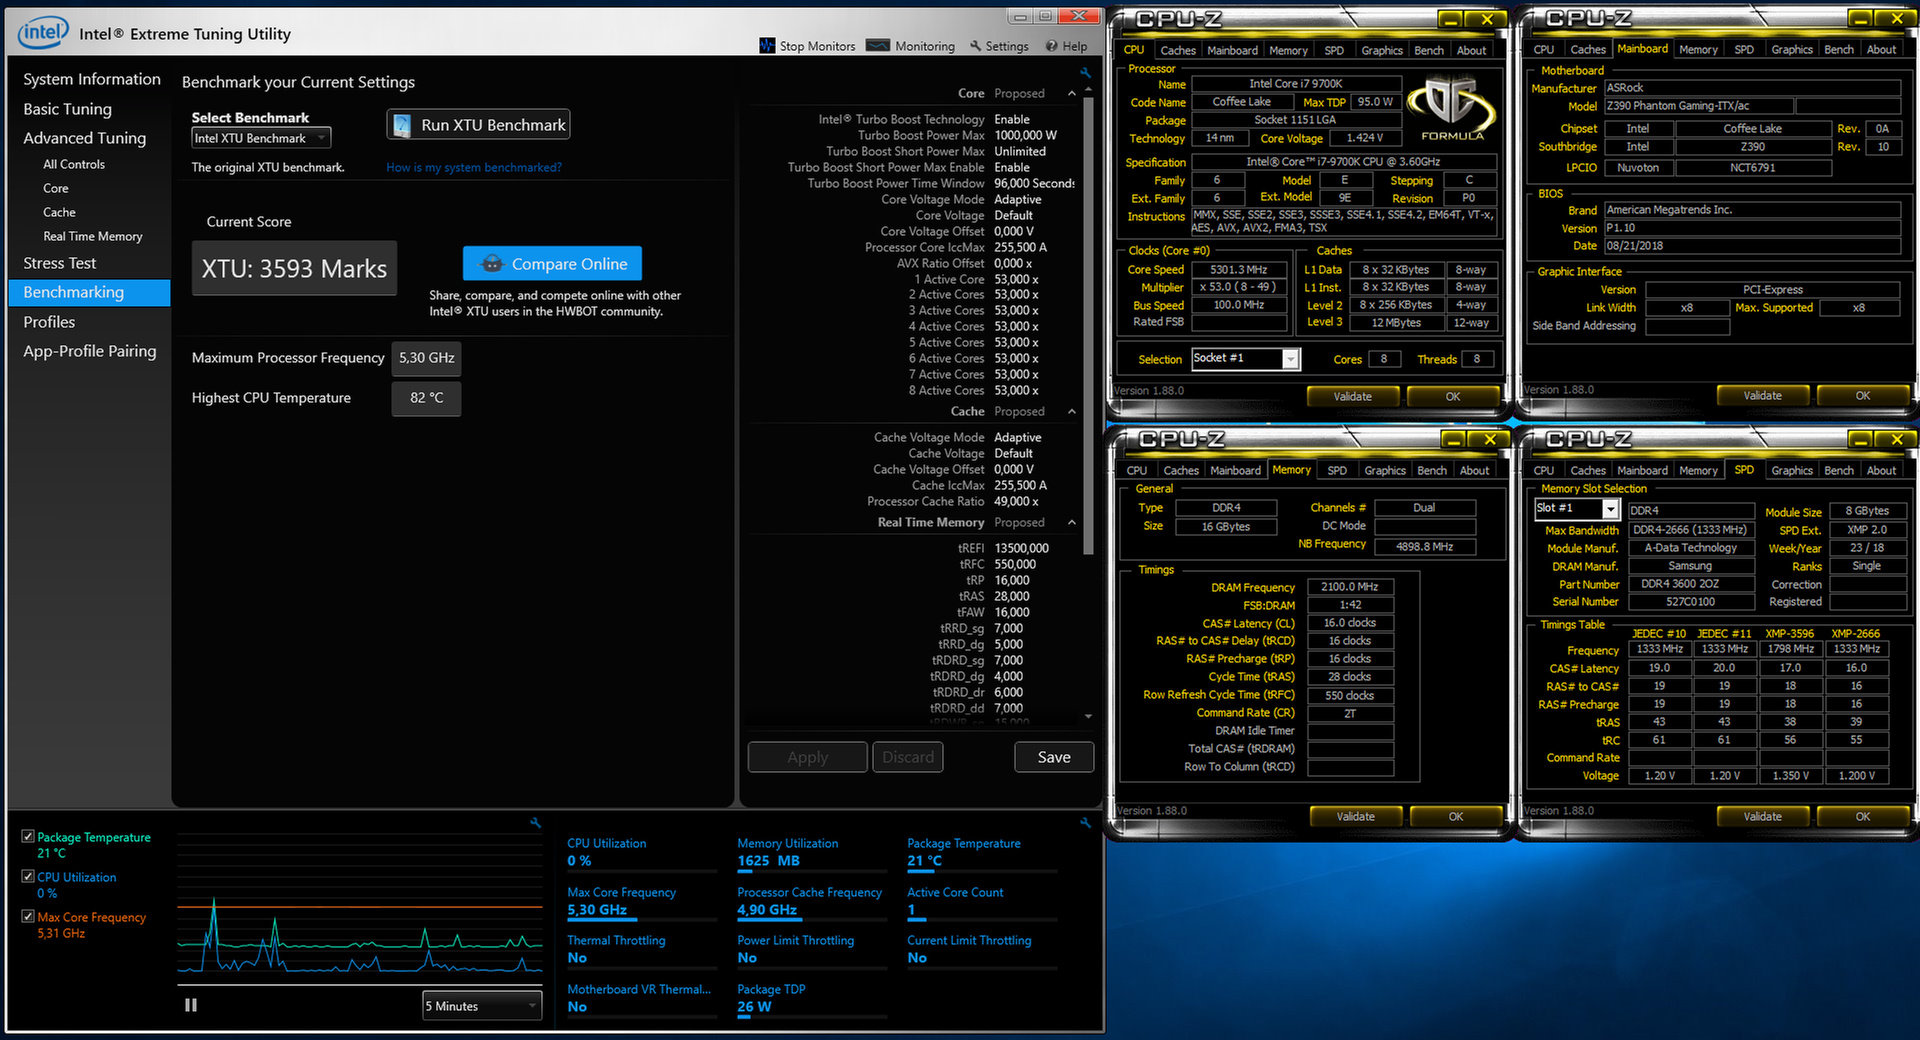Click the Intel logo in XTU header
Image resolution: width=1920 pixels, height=1040 pixels.
pyautogui.click(x=43, y=33)
